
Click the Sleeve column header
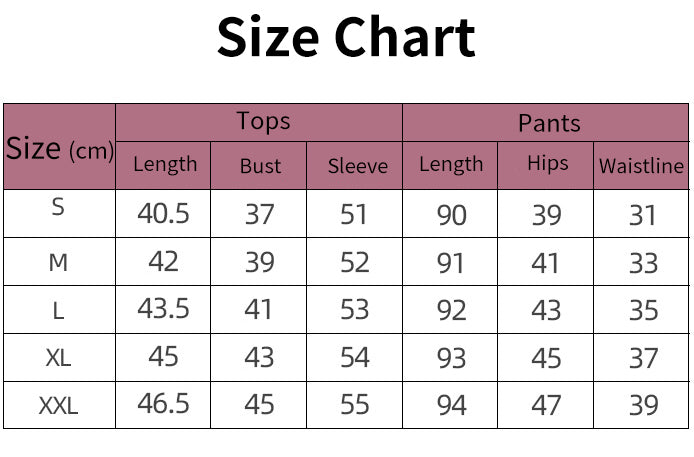pyautogui.click(x=357, y=166)
